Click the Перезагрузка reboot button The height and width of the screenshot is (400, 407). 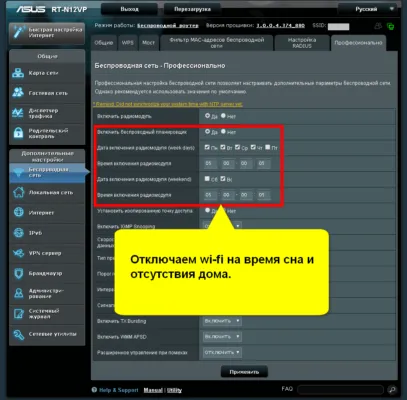click(x=192, y=9)
